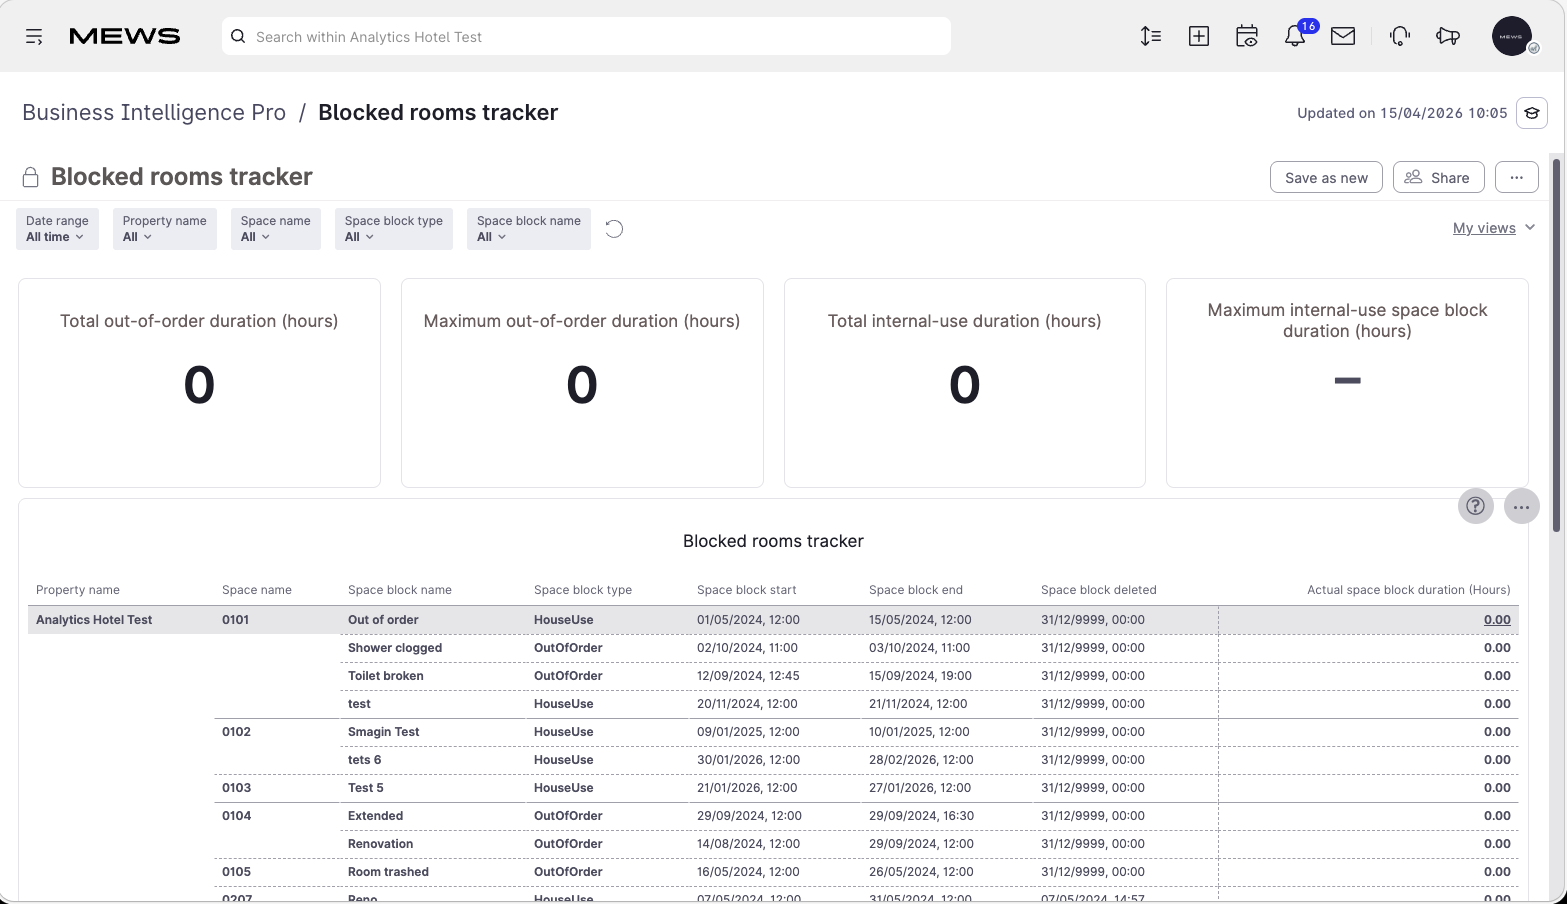Open the support headset icon
Viewport: 1567px width, 904px height.
point(1400,37)
